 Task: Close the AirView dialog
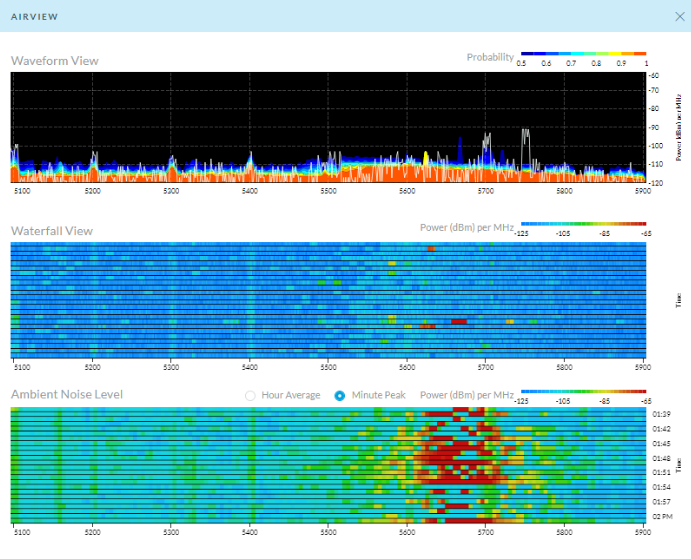point(680,17)
